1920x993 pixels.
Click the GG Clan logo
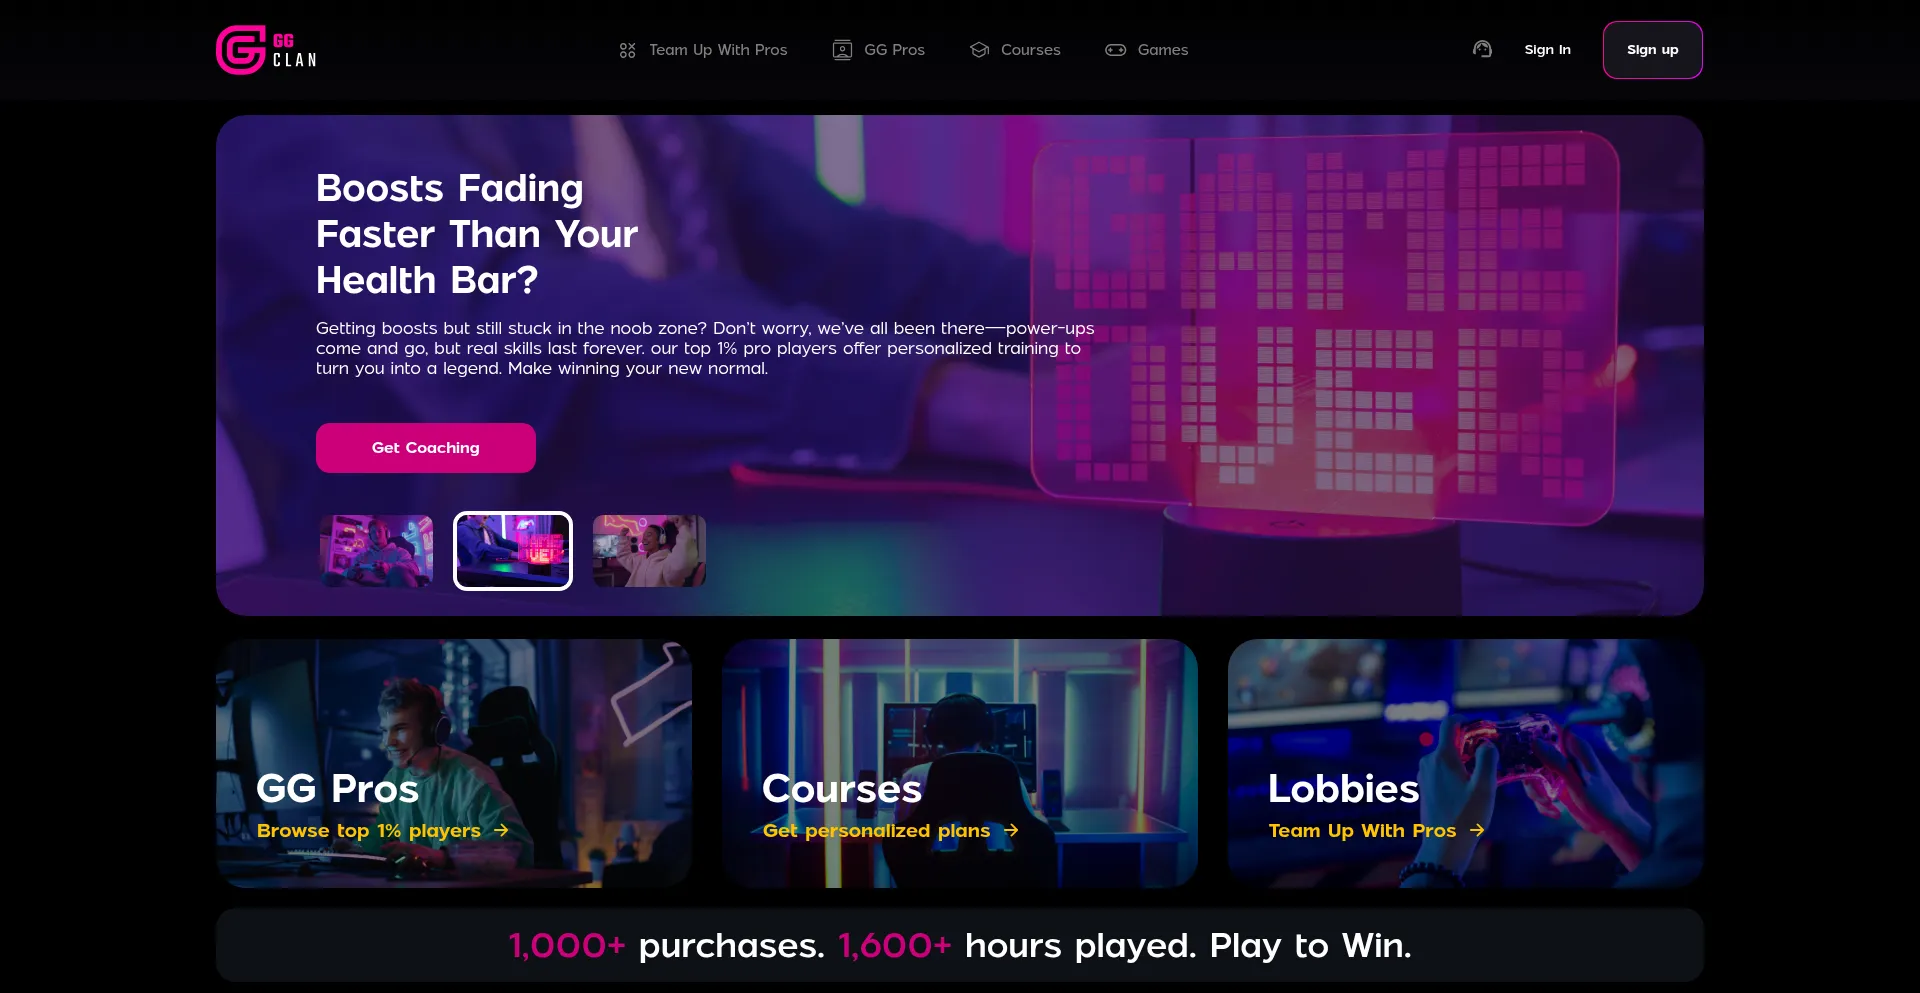(267, 50)
